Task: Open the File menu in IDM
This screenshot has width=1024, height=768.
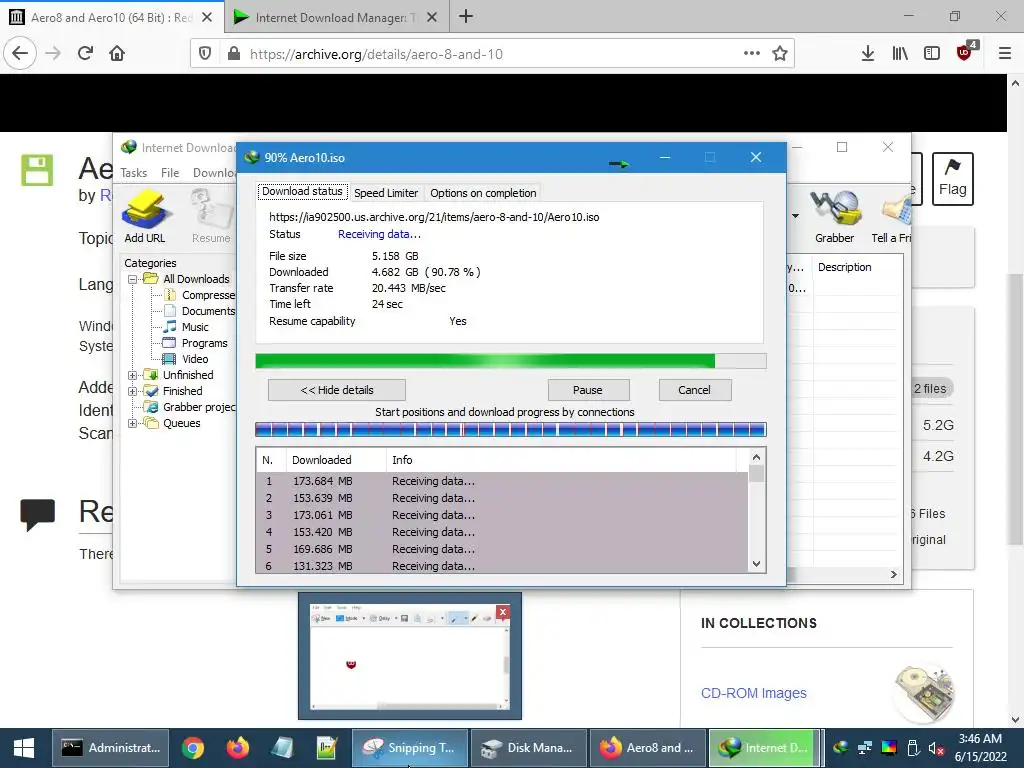Action: tap(170, 172)
